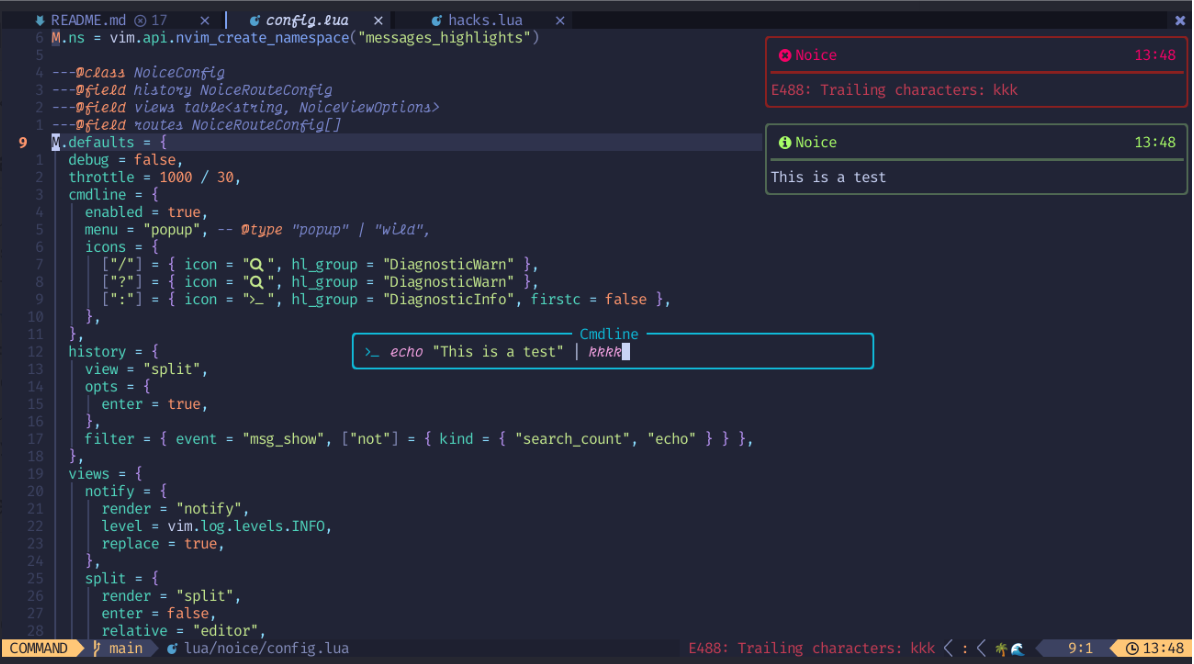Click the 'split = {' line

(122, 578)
